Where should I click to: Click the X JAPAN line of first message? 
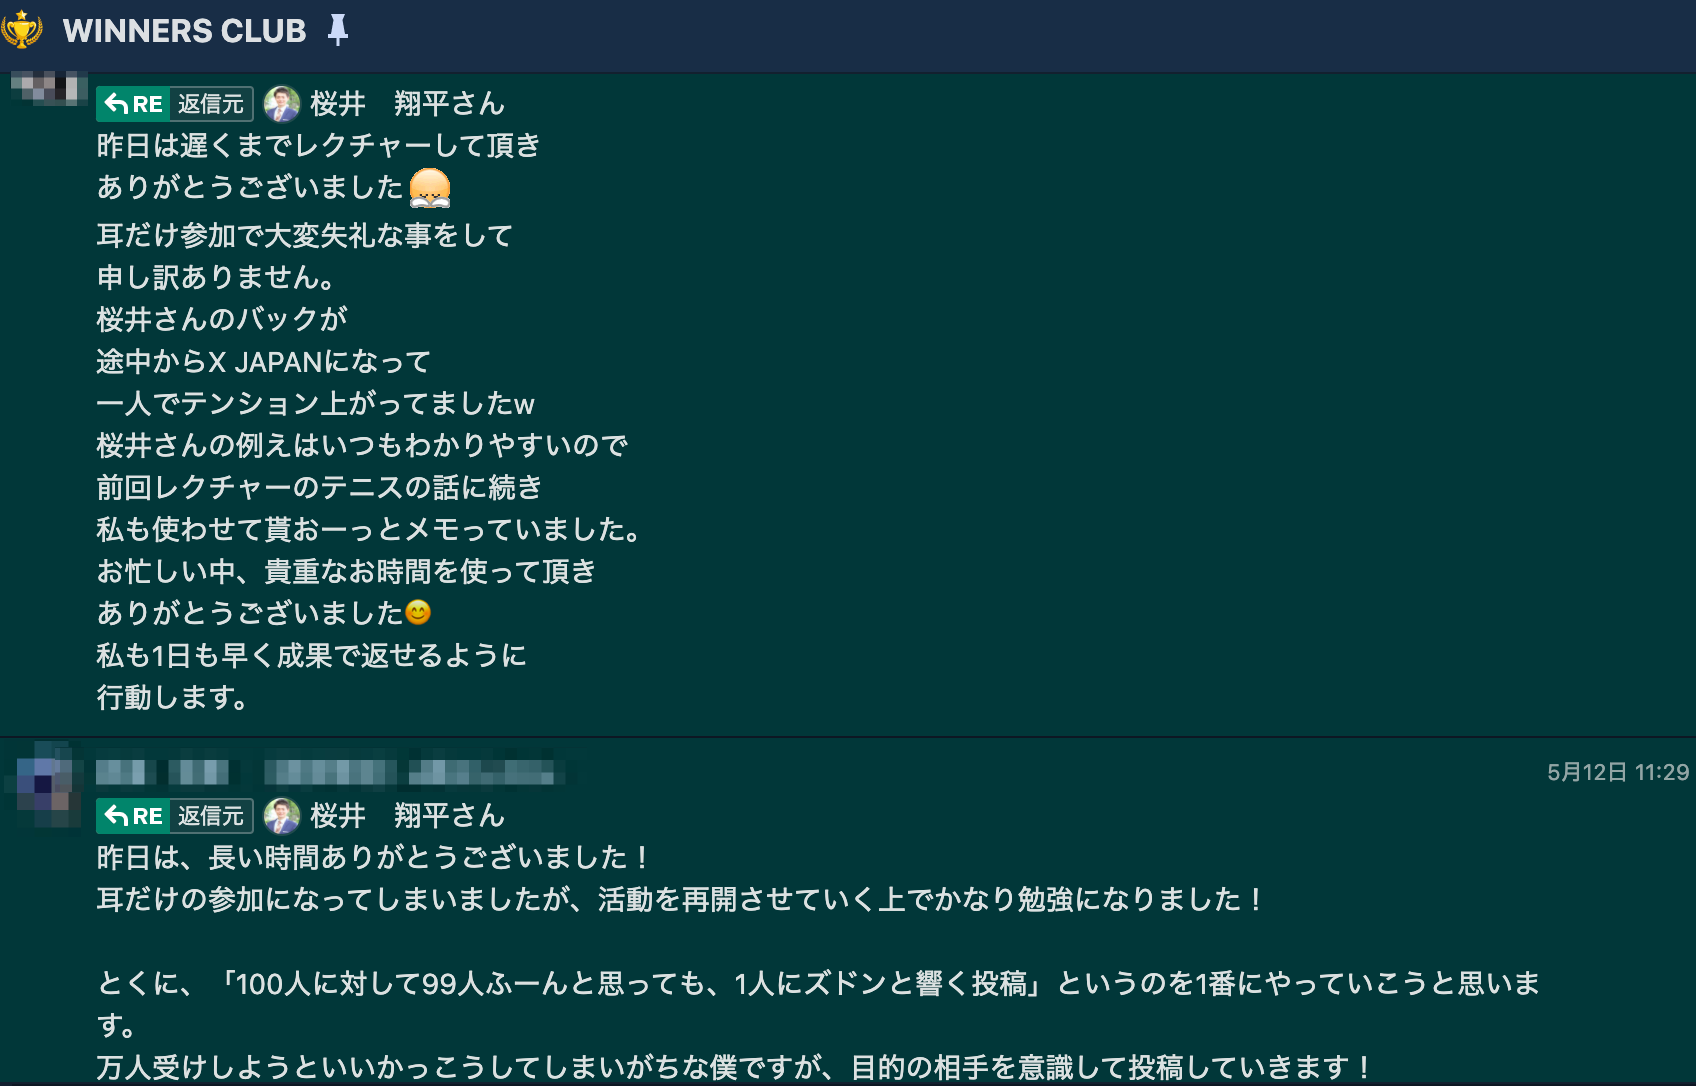[264, 361]
